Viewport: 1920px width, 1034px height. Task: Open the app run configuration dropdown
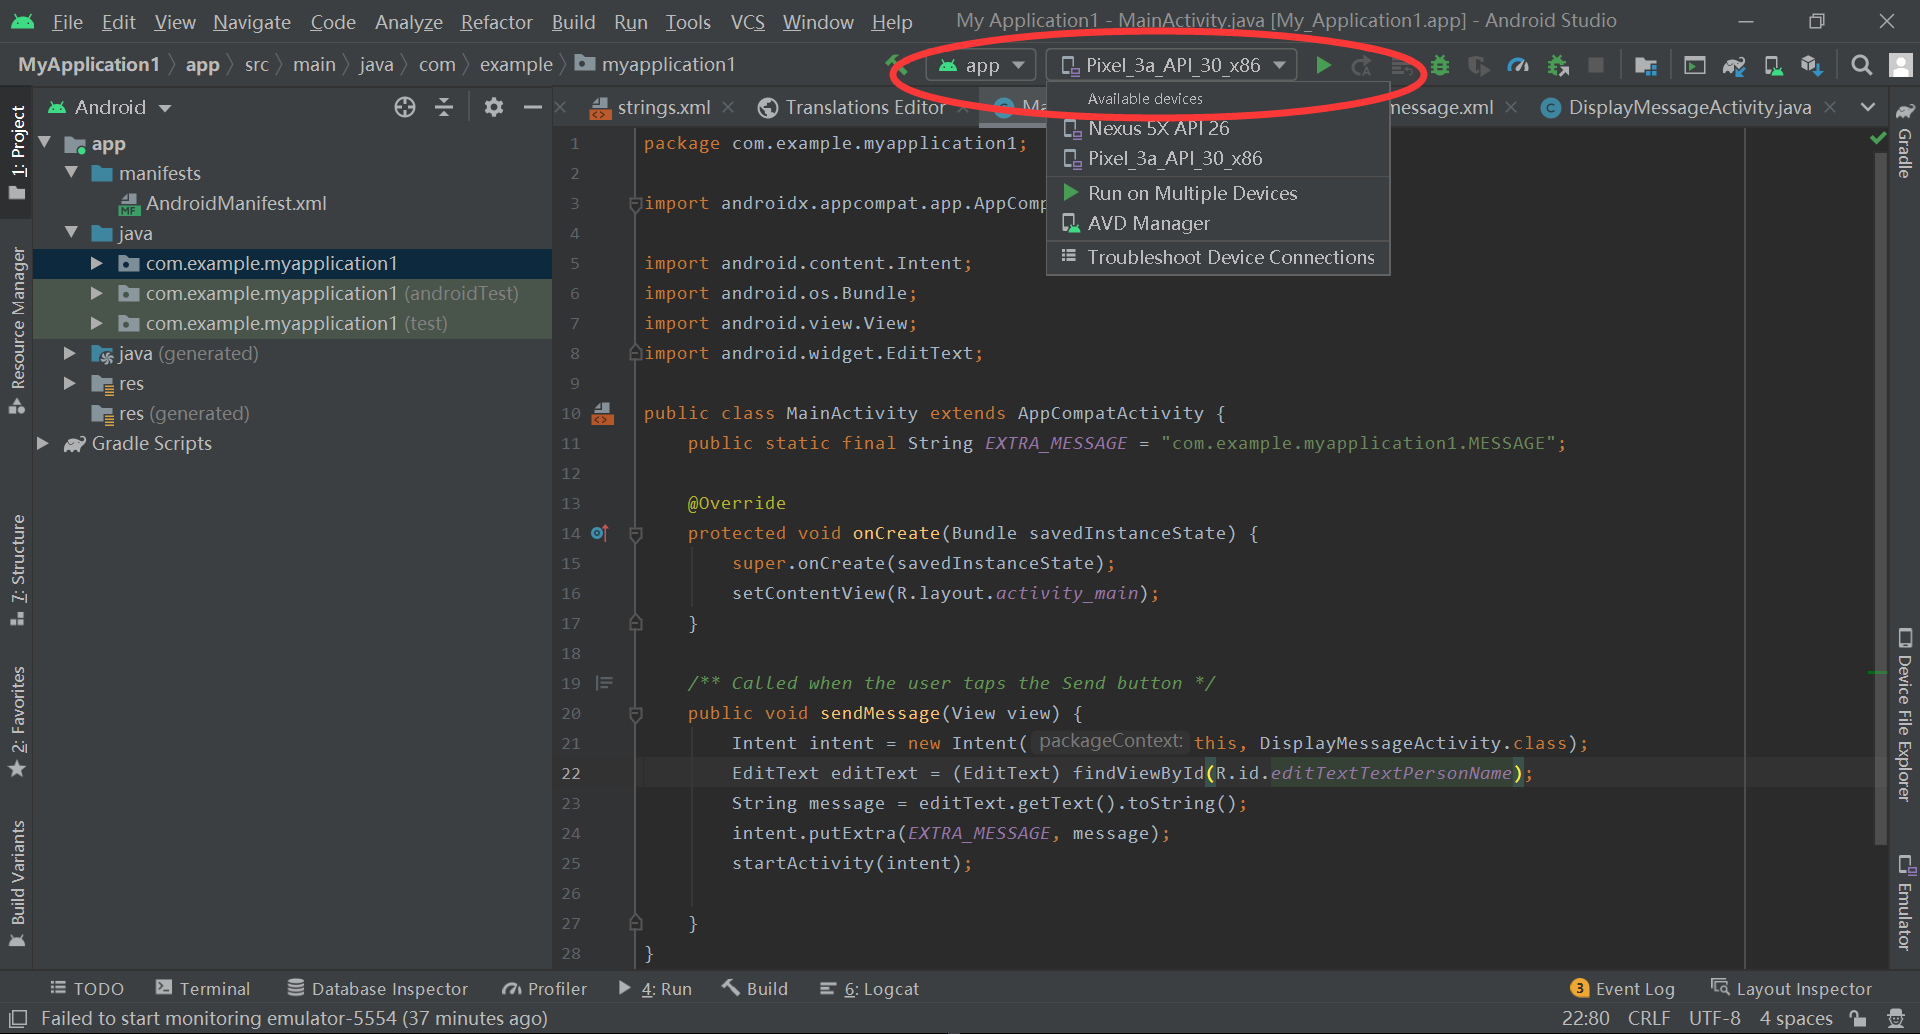click(x=981, y=65)
